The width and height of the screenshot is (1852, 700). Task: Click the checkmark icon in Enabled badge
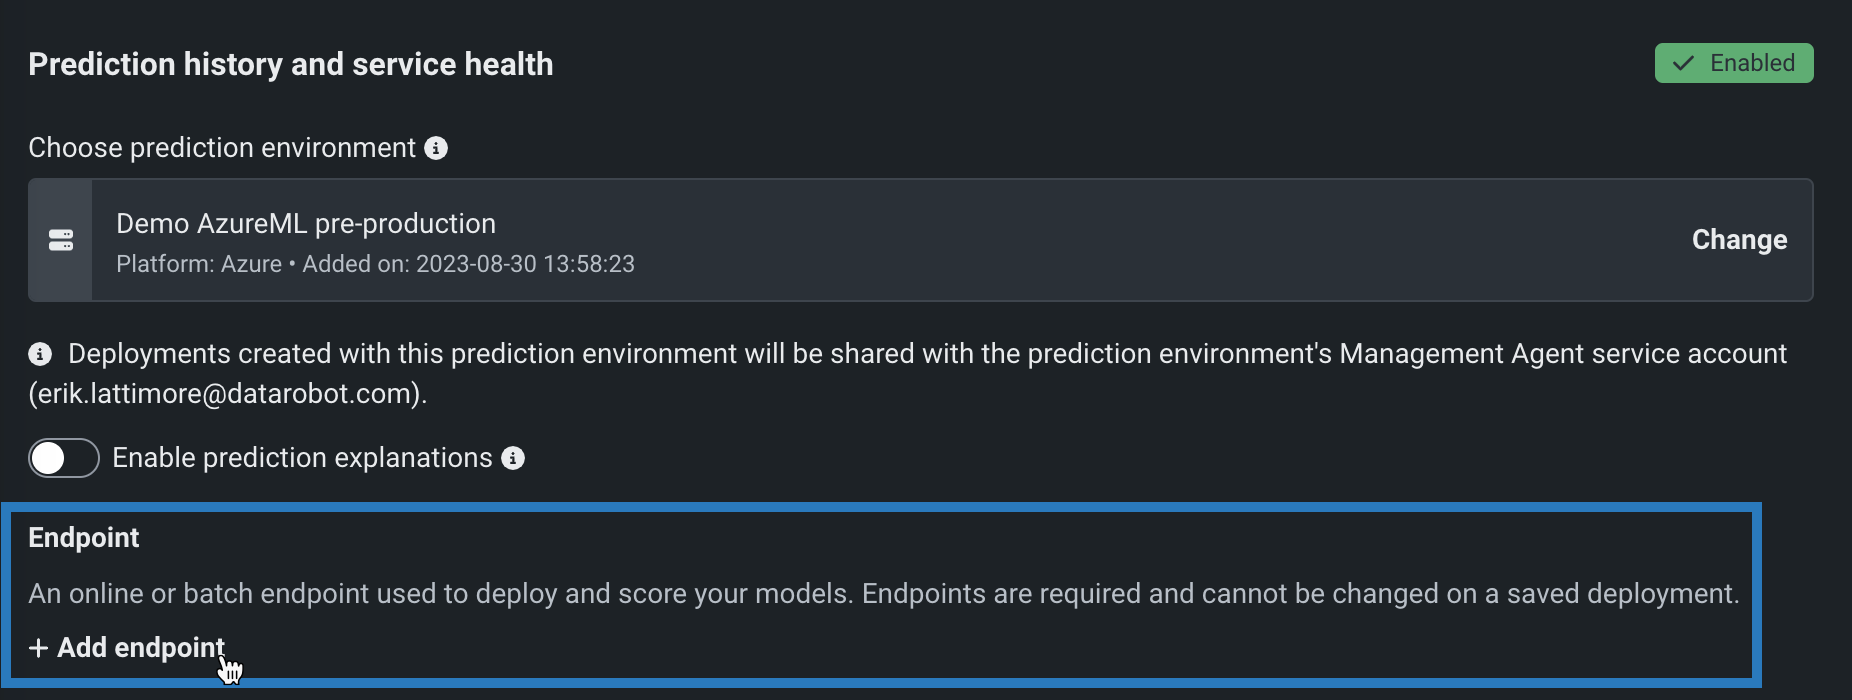click(1684, 63)
